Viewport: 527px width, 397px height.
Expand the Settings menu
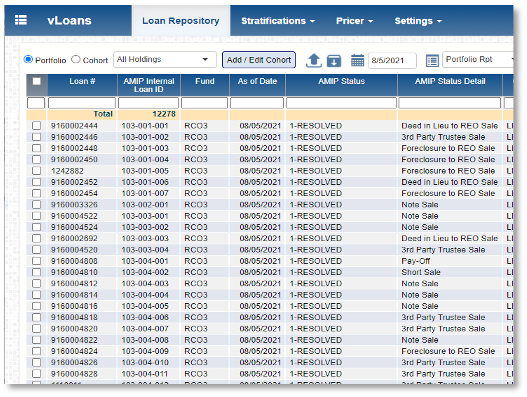[x=418, y=21]
